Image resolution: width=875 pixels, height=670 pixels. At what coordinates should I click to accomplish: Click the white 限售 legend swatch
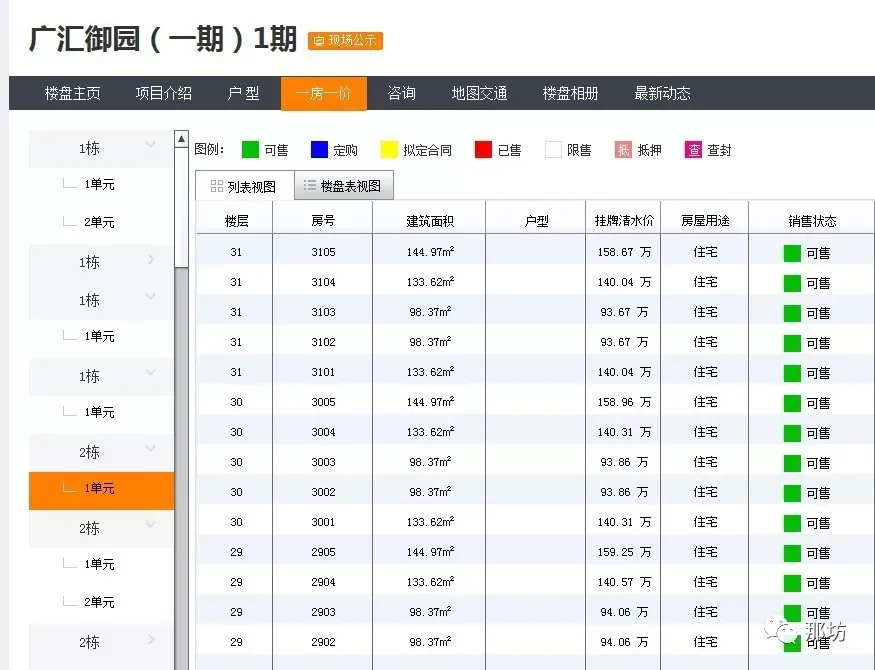(x=553, y=150)
